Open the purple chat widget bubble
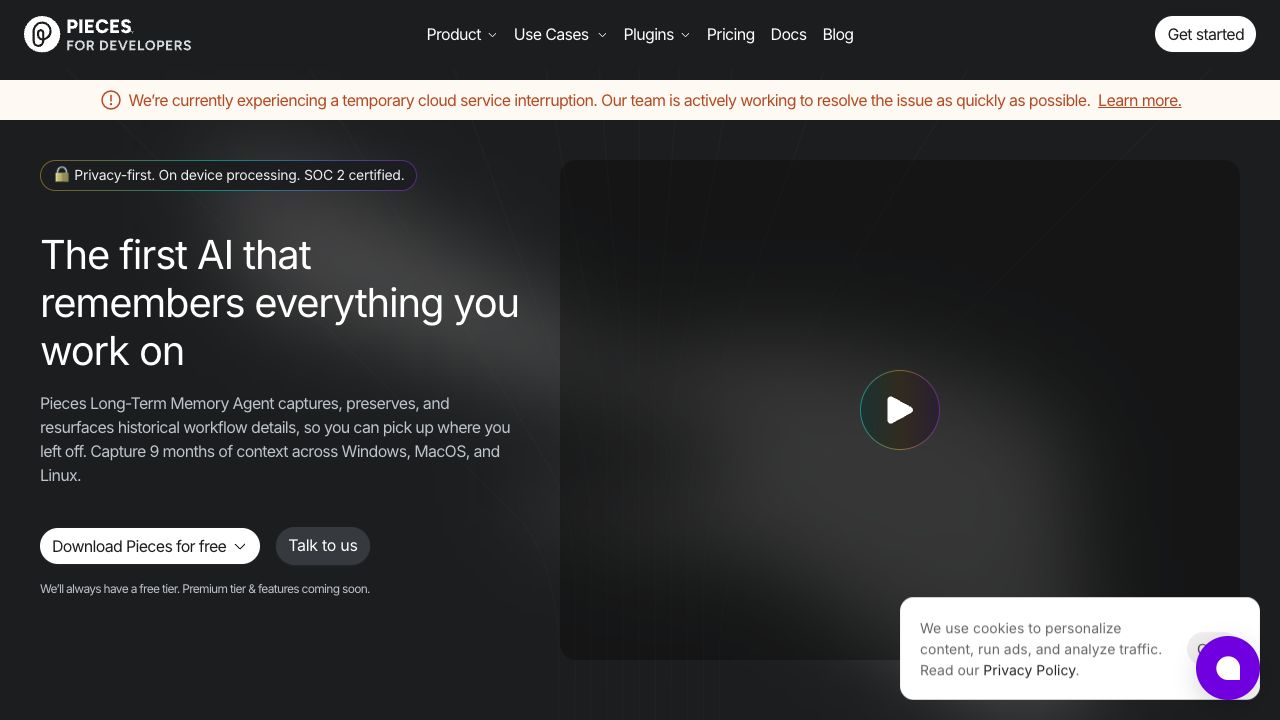 click(x=1227, y=668)
